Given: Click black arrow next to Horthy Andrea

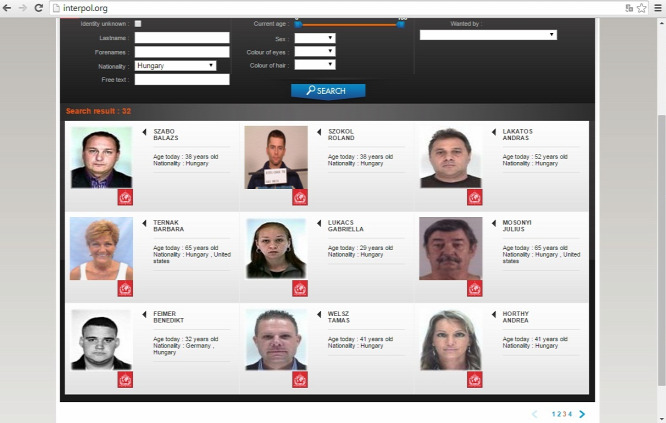Looking at the screenshot, I should 494,314.
